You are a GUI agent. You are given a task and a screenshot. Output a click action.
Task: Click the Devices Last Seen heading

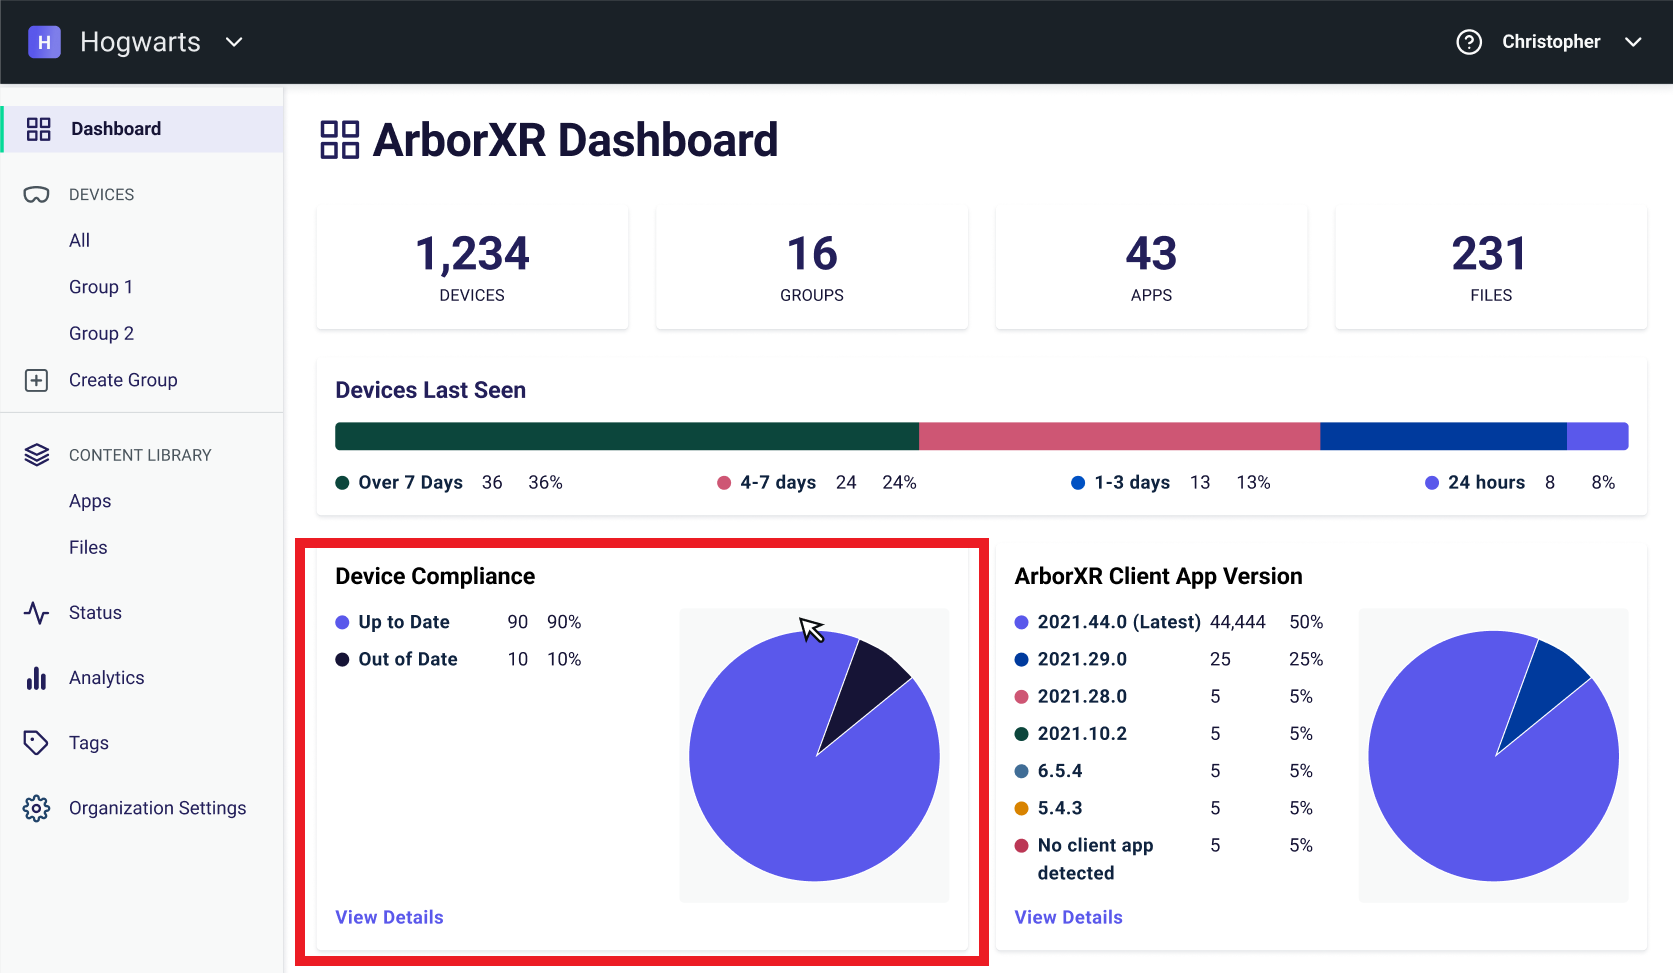(x=430, y=390)
